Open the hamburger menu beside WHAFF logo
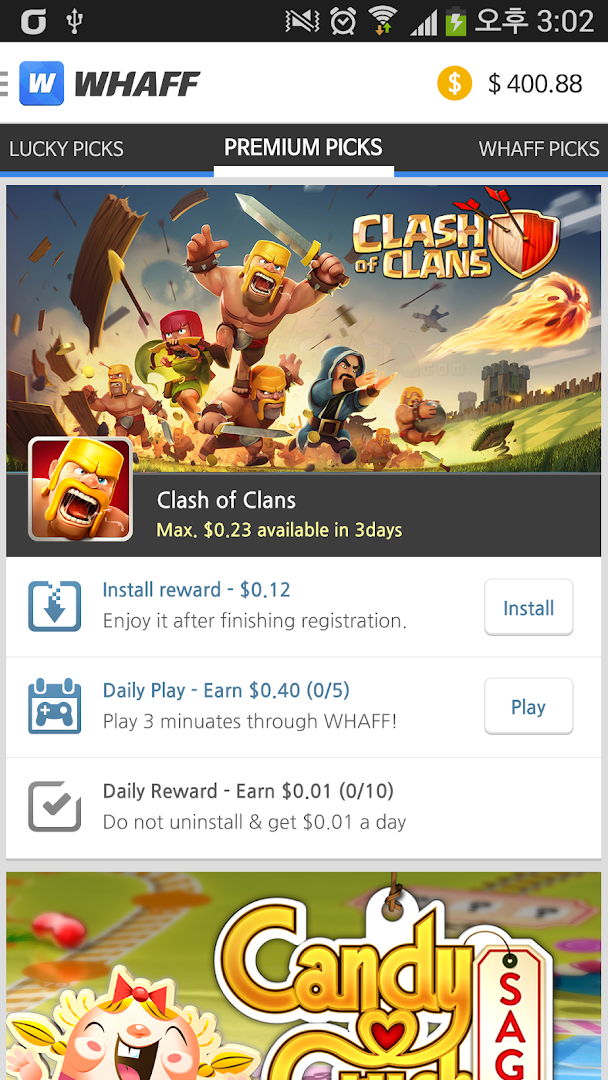 pos(4,83)
